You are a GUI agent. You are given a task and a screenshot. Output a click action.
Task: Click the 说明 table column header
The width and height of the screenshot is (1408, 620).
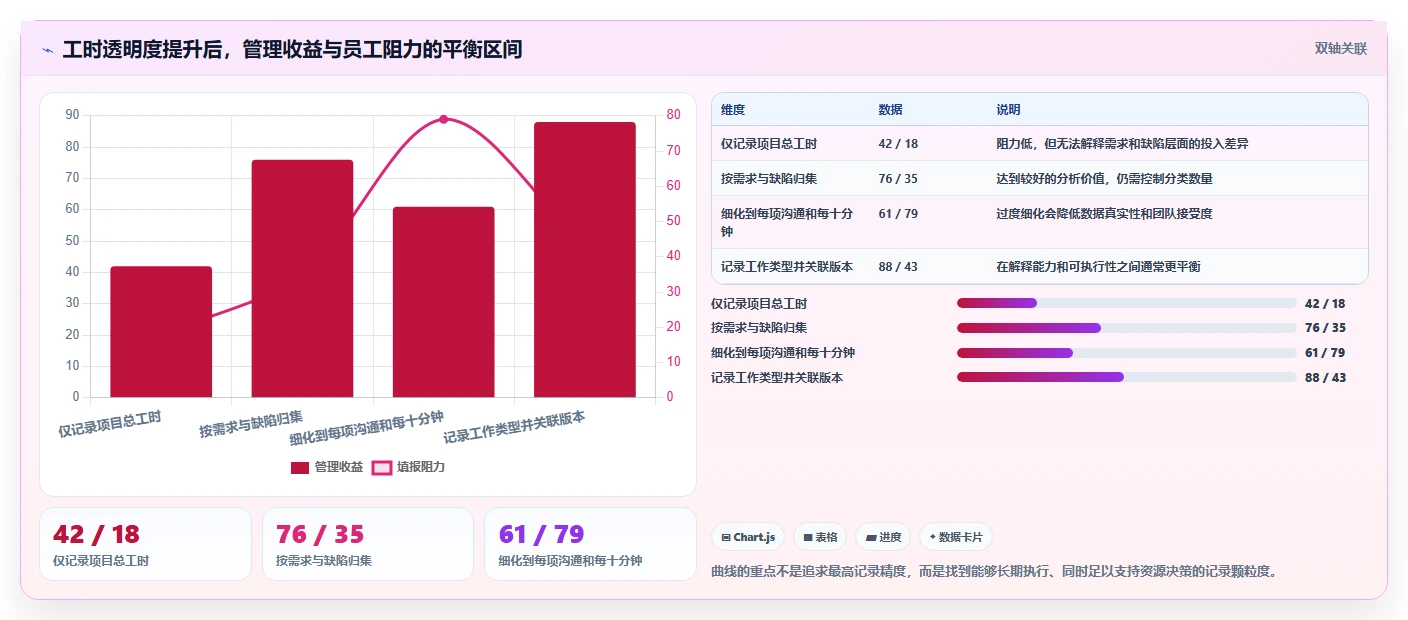tap(1008, 110)
